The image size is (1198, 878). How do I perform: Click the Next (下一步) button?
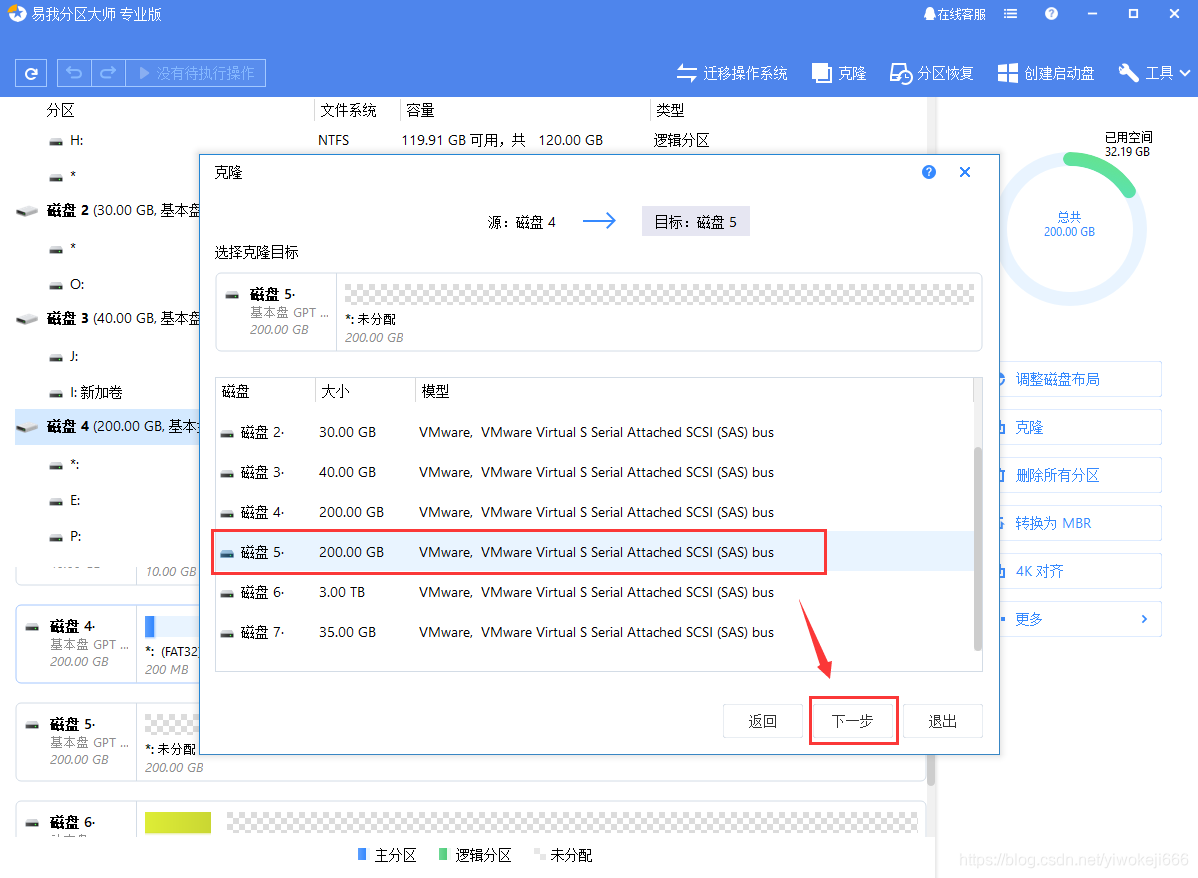[x=853, y=721]
